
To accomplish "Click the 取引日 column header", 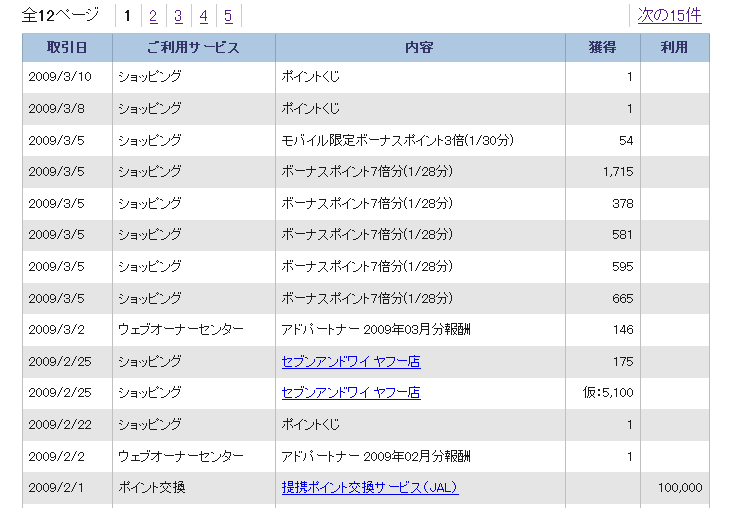I will click(67, 47).
